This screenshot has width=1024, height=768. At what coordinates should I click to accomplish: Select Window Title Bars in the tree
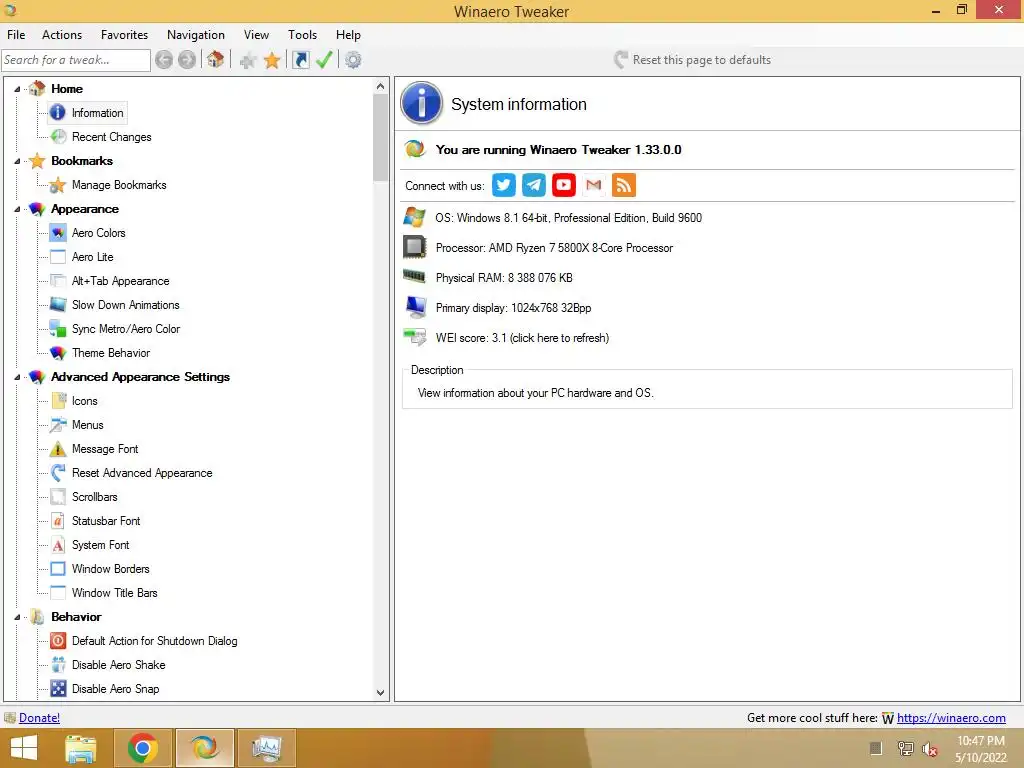tap(115, 593)
